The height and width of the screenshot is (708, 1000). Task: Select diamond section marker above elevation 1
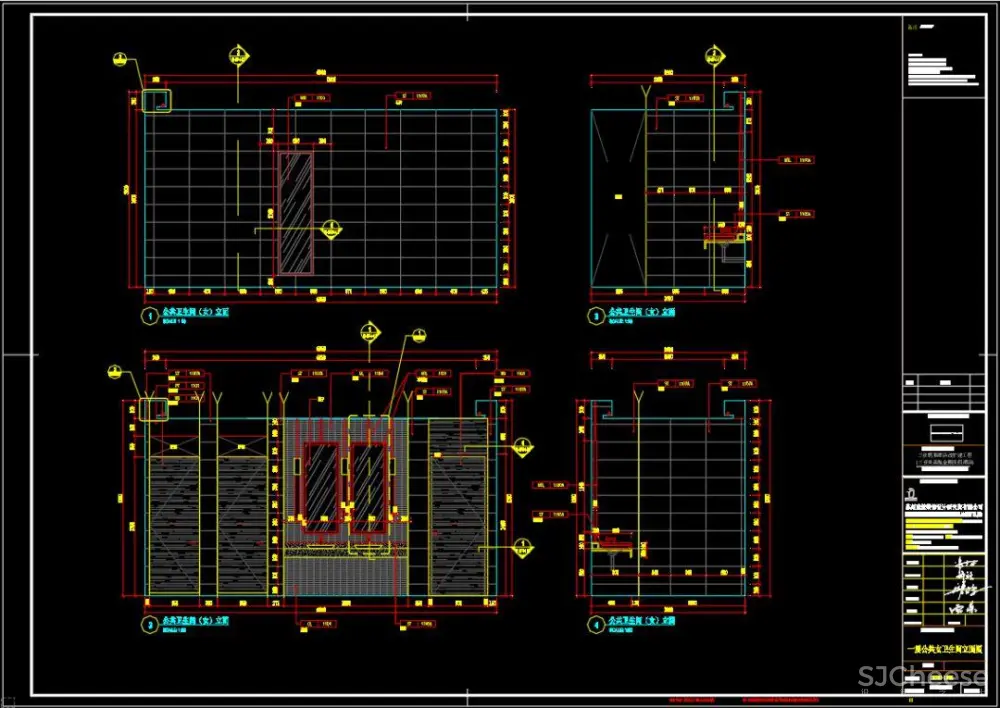pos(238,54)
